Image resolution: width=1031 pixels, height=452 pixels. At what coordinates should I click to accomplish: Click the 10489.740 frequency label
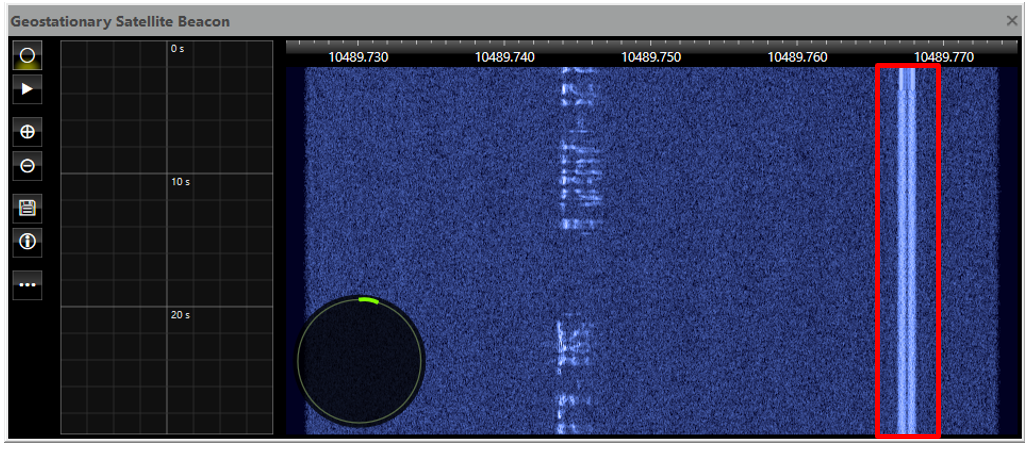click(505, 57)
